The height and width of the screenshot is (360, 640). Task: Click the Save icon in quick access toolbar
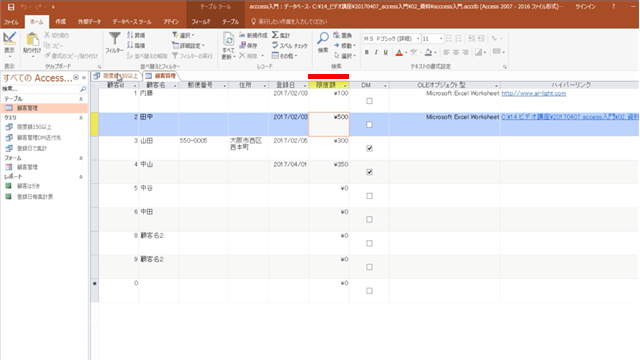coord(11,7)
